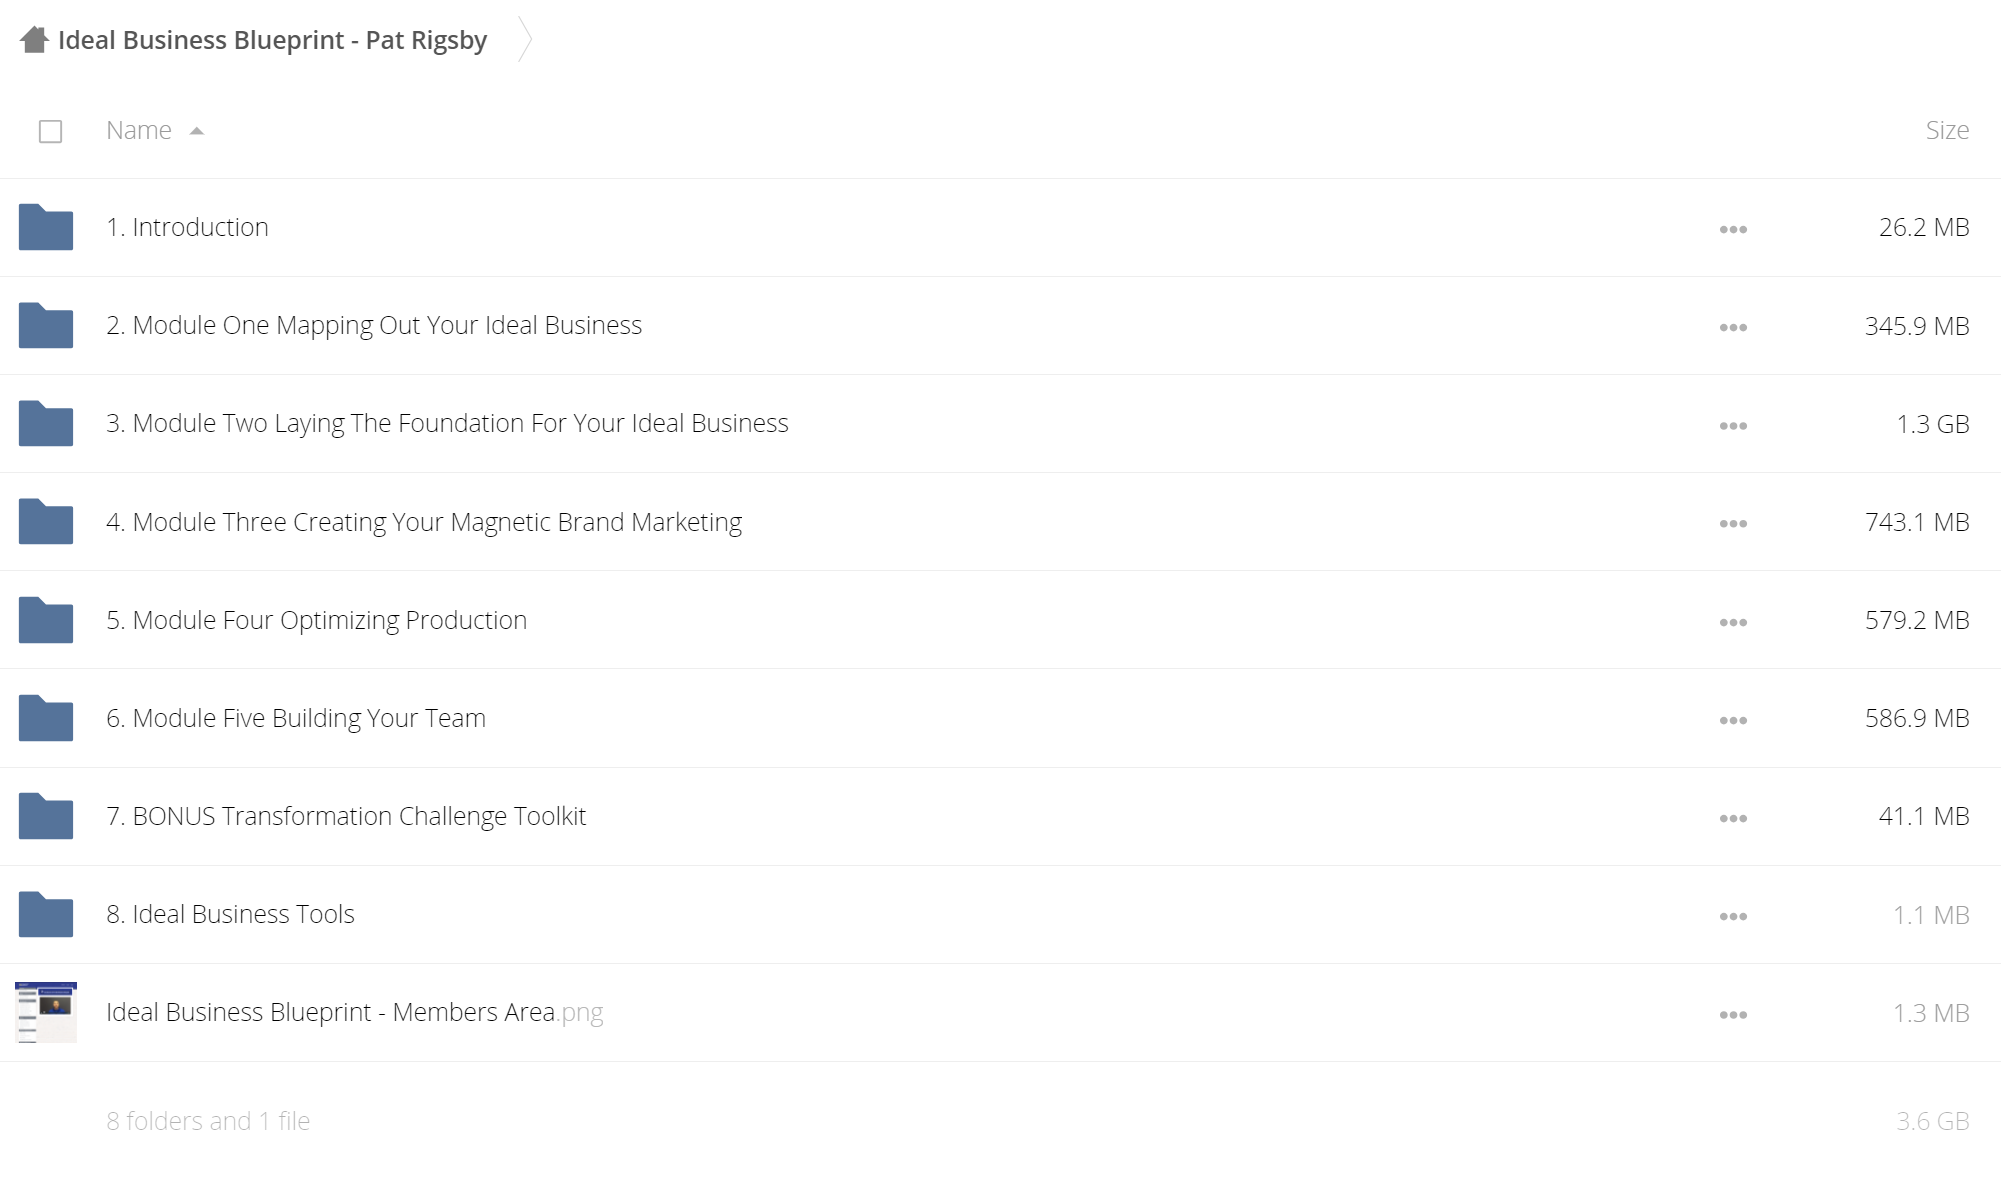Open Ideal Business Blueprint - Pat Rigsby breadcrumb
The width and height of the screenshot is (2001, 1181).
click(272, 40)
